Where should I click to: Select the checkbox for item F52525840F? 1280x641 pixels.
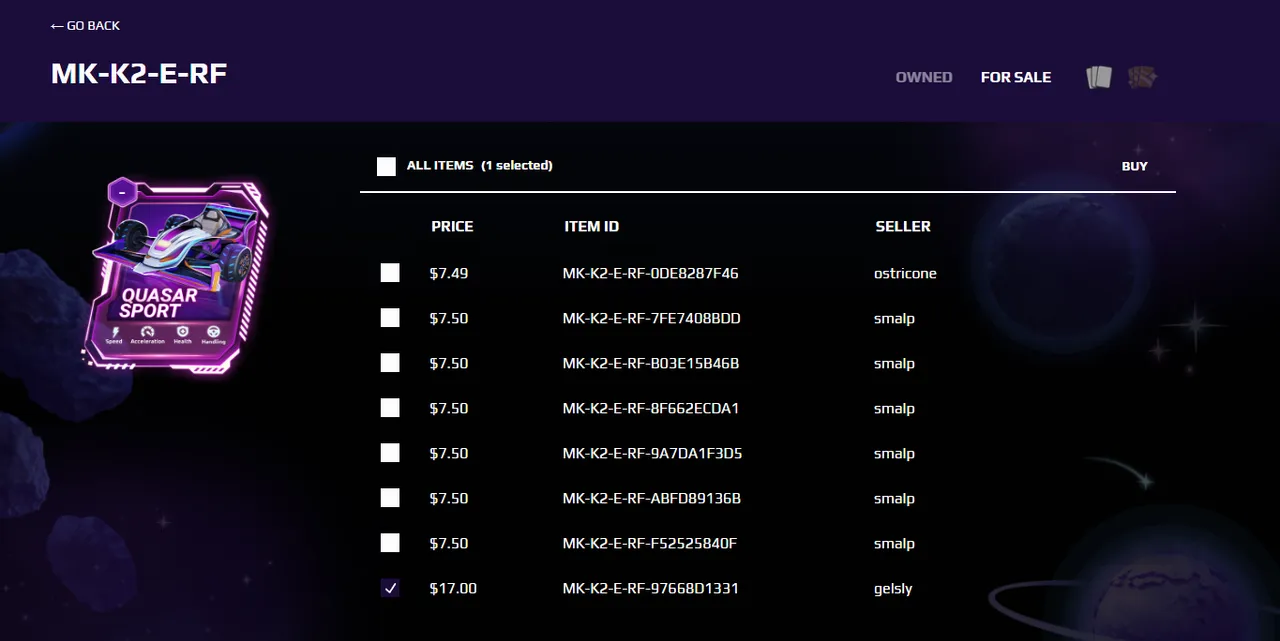[390, 543]
